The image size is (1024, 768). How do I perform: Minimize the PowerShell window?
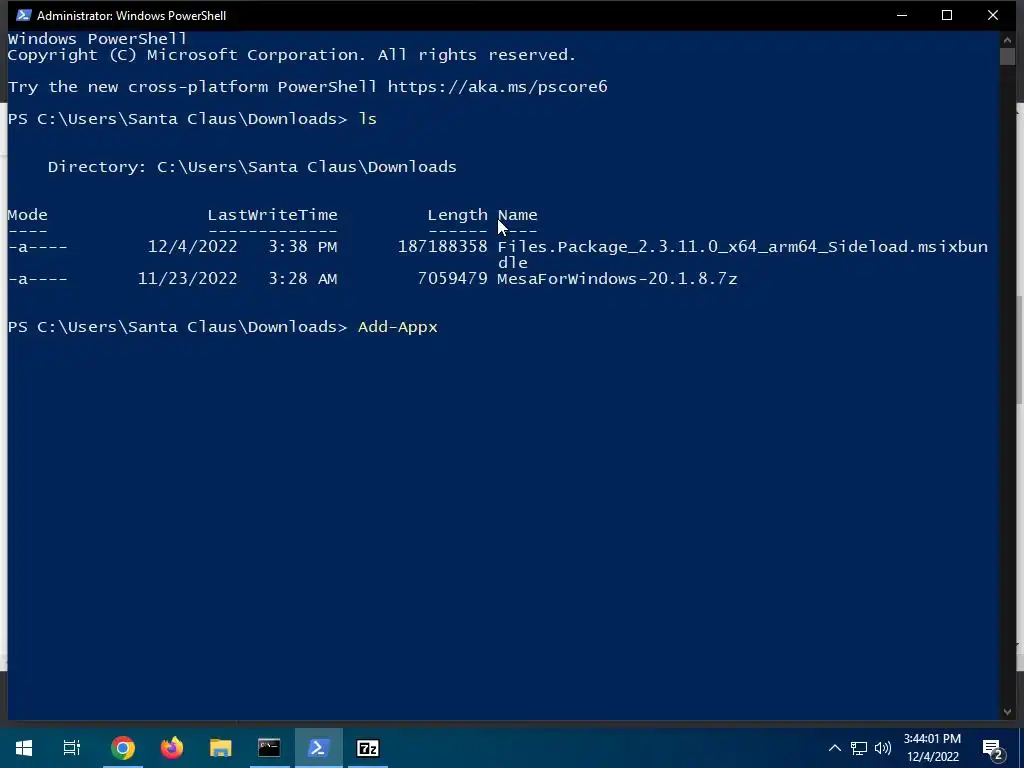(x=902, y=15)
